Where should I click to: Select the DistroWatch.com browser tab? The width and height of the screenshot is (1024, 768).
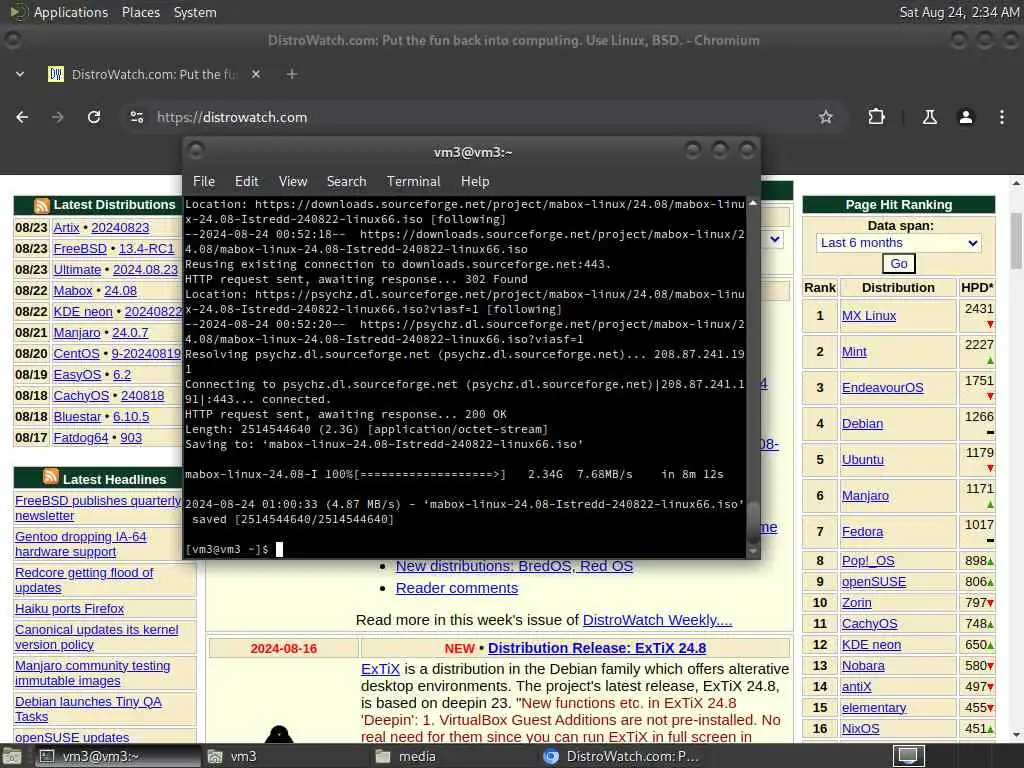[x=154, y=74]
